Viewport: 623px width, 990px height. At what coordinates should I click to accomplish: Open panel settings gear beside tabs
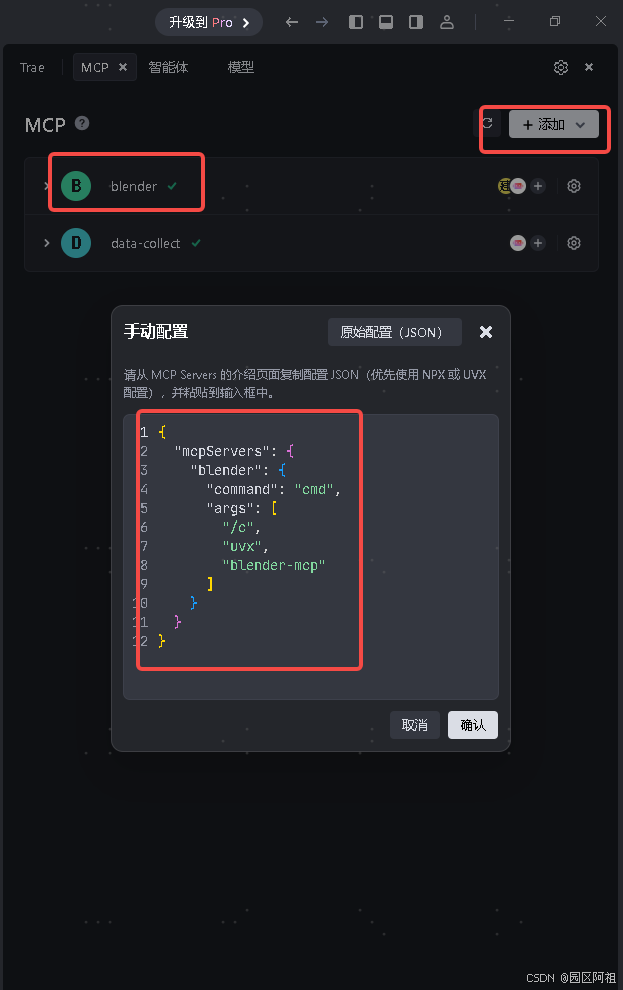coord(560,67)
